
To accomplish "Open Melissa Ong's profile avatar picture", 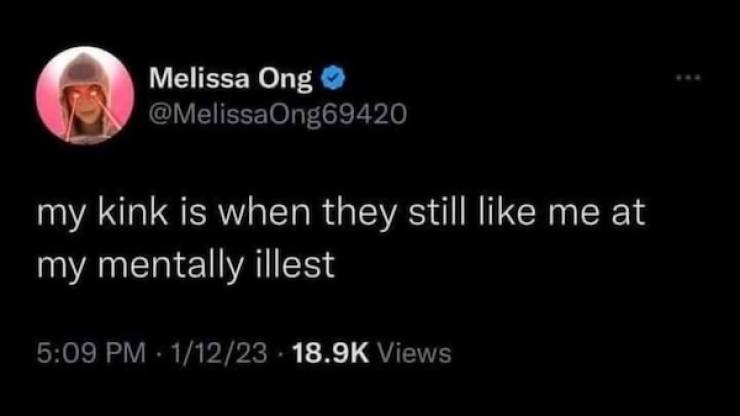I will pos(85,95).
